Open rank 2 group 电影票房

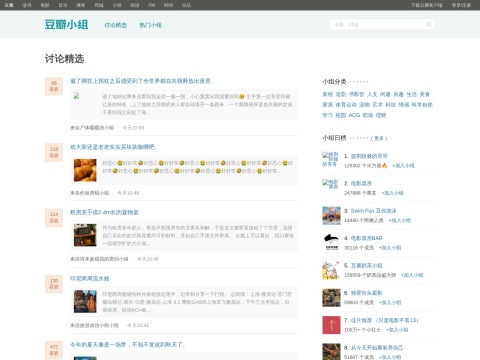[x=361, y=183]
